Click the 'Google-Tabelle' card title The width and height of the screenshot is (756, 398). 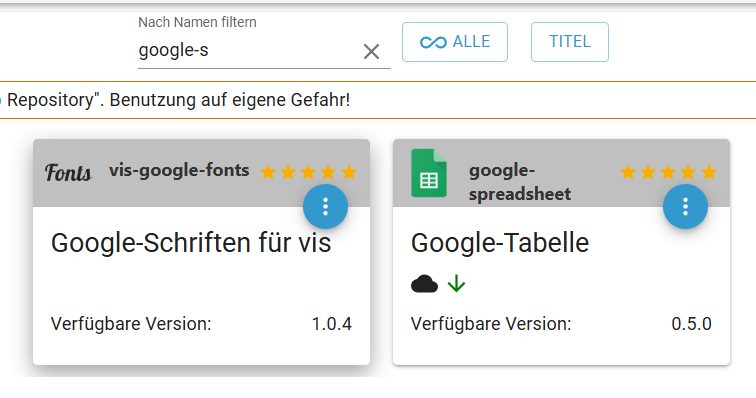coord(500,243)
